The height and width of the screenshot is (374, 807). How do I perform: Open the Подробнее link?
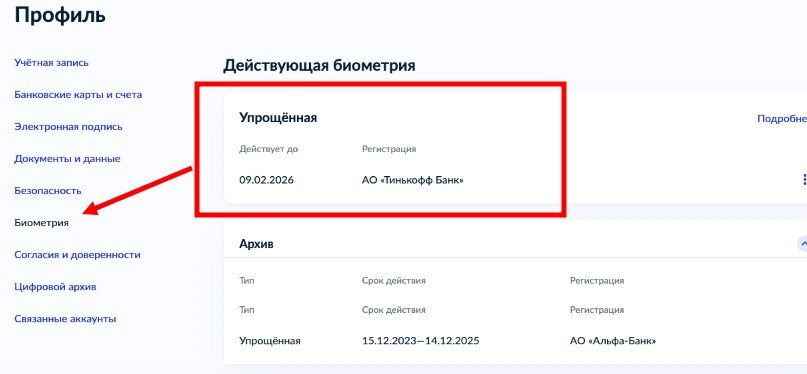[x=782, y=118]
